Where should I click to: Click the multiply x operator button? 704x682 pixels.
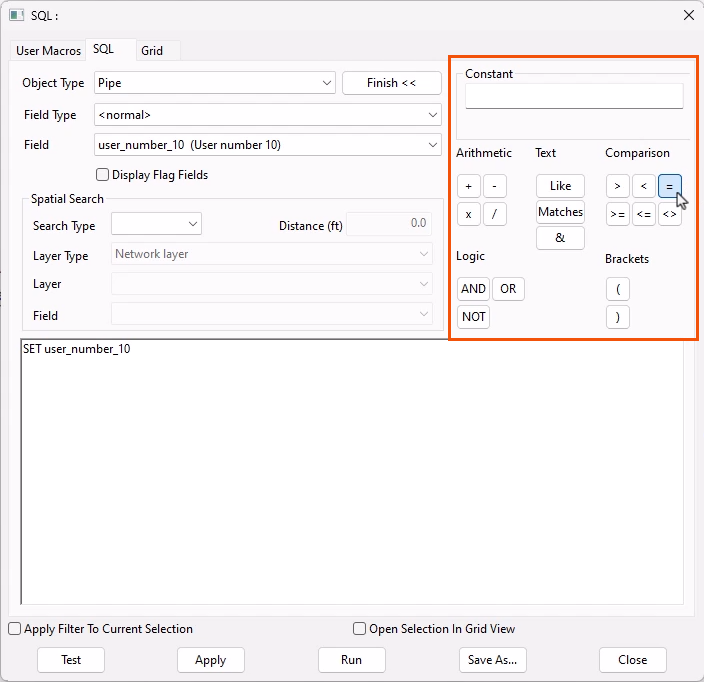click(469, 214)
